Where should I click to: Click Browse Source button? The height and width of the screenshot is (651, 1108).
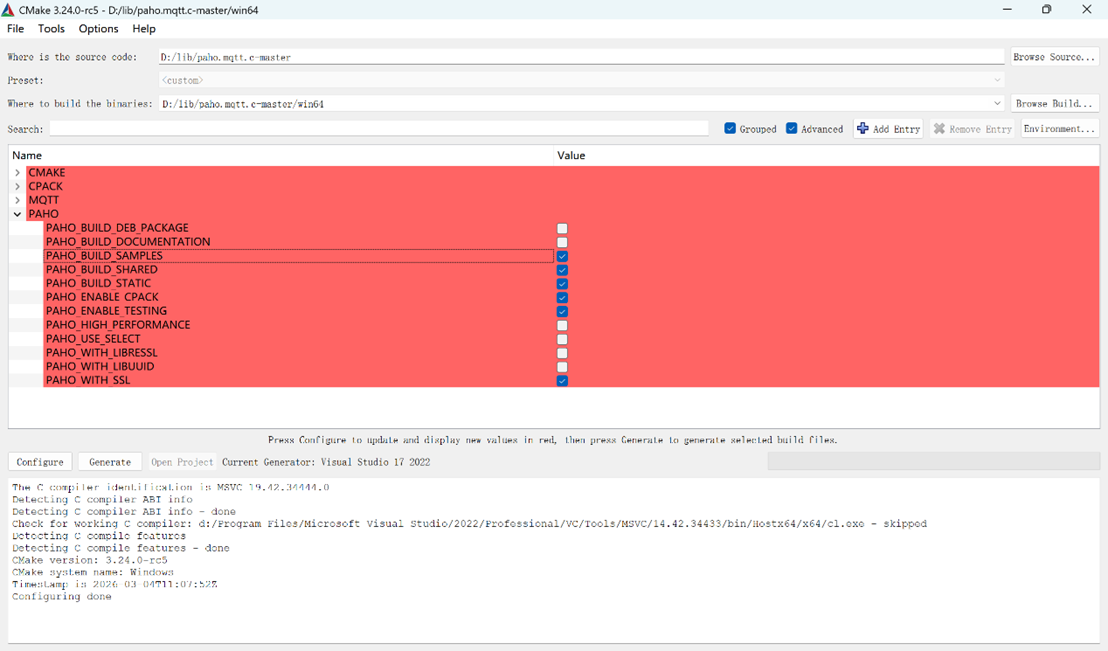[x=1054, y=57]
